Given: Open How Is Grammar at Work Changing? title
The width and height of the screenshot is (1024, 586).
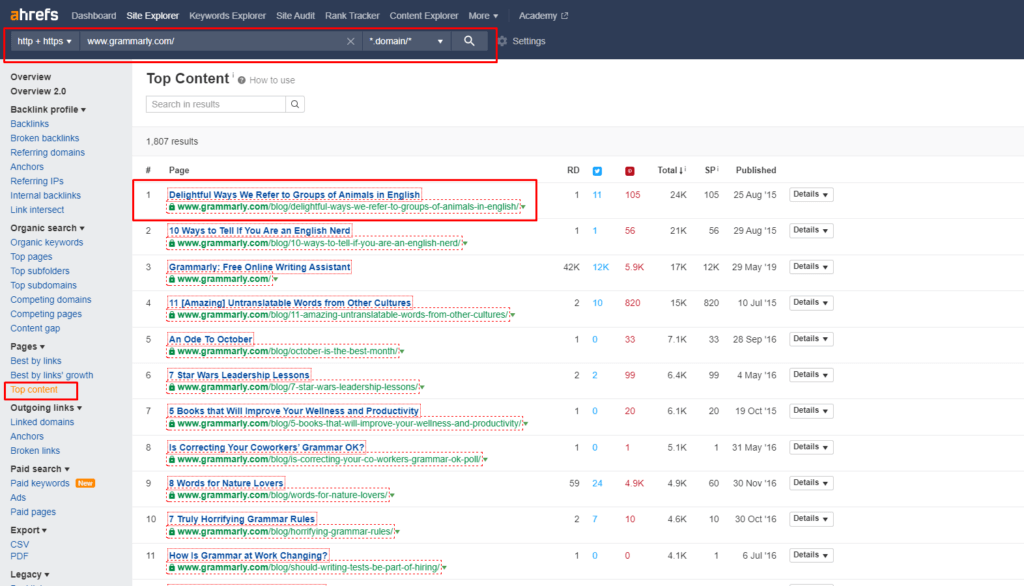Looking at the screenshot, I should pos(248,556).
